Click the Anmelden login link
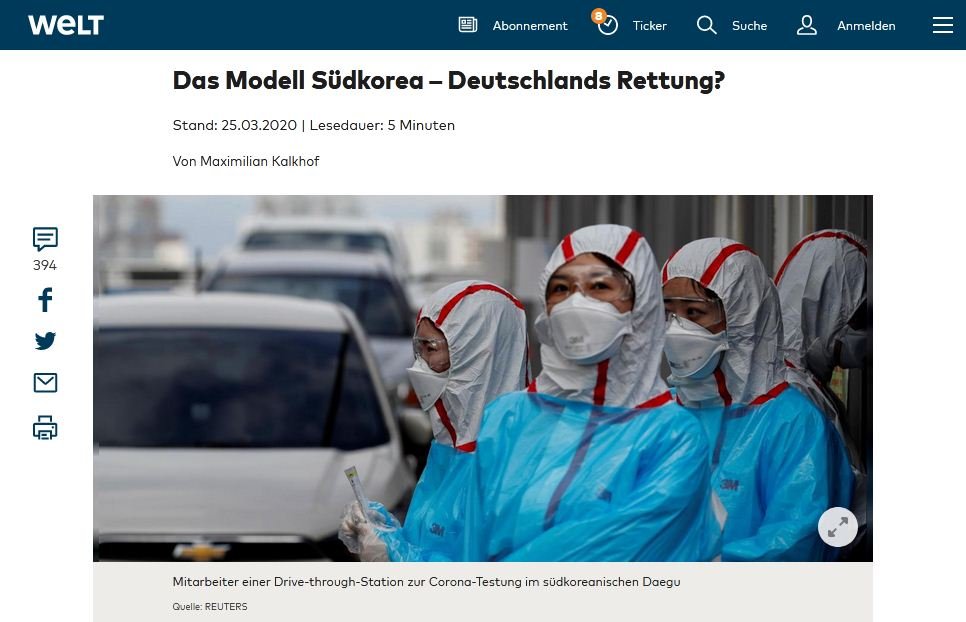The image size is (966, 622). click(866, 26)
